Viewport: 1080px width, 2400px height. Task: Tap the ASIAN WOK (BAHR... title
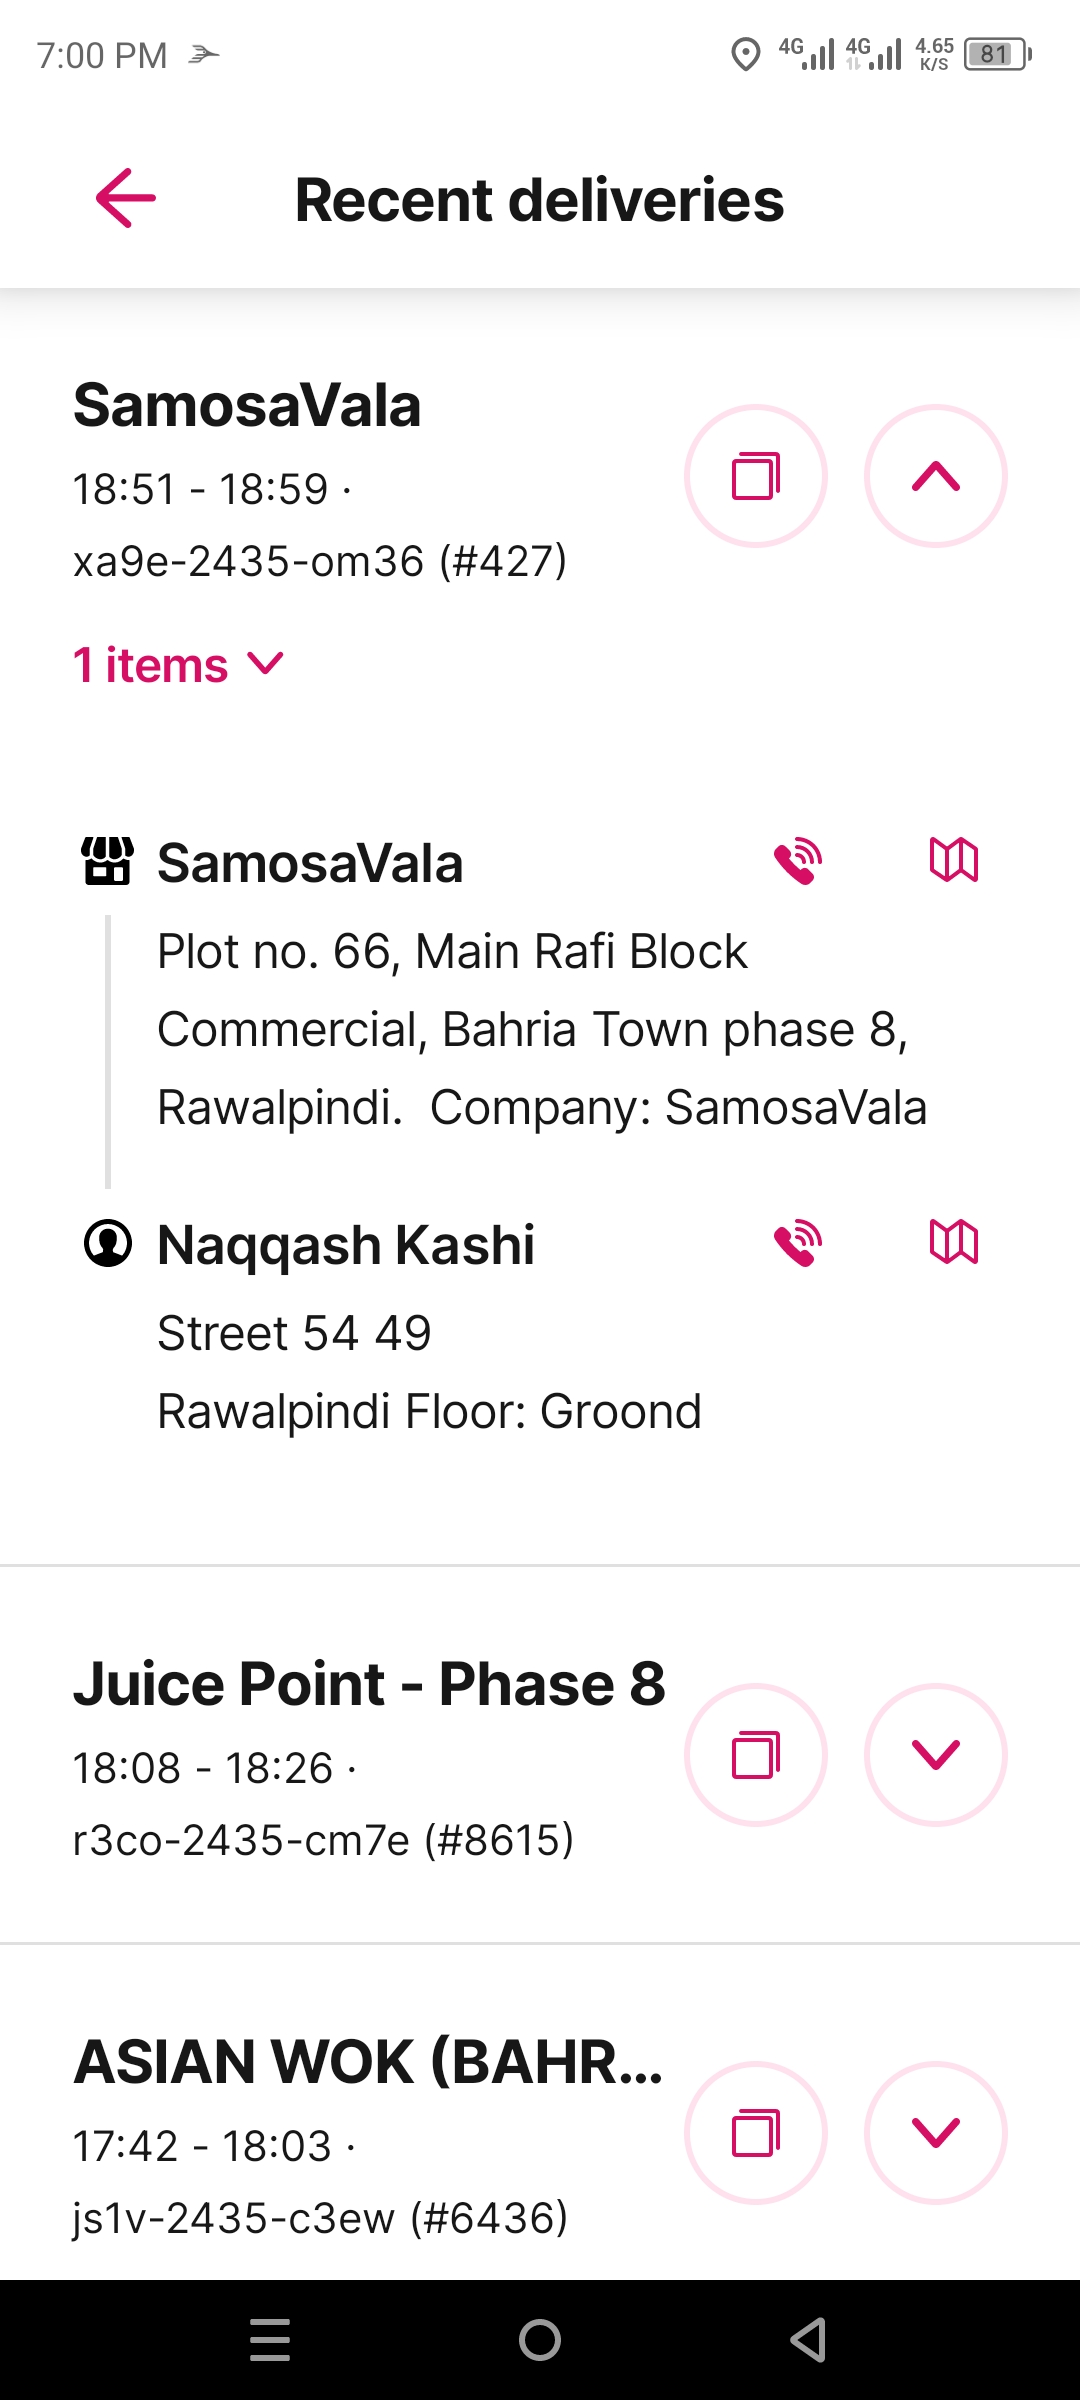point(368,2062)
